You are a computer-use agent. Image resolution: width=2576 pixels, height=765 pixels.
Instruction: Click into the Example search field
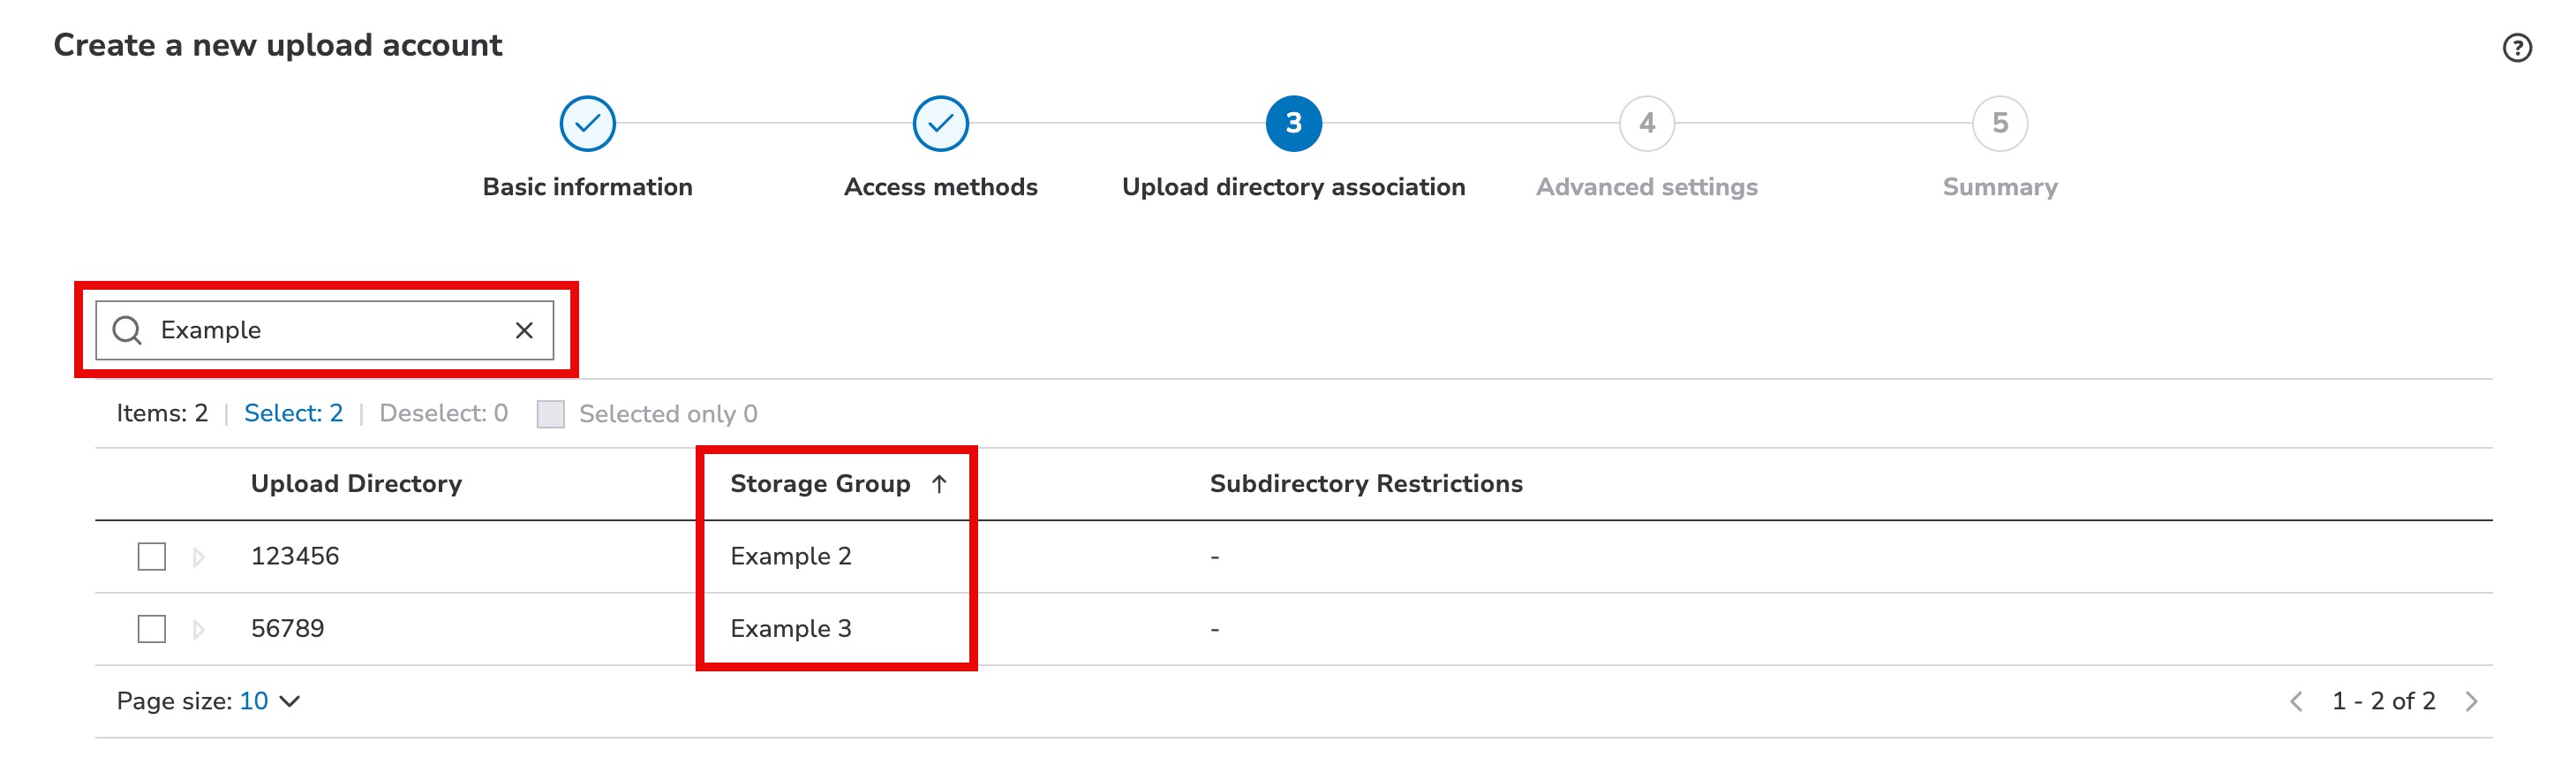pos(330,330)
